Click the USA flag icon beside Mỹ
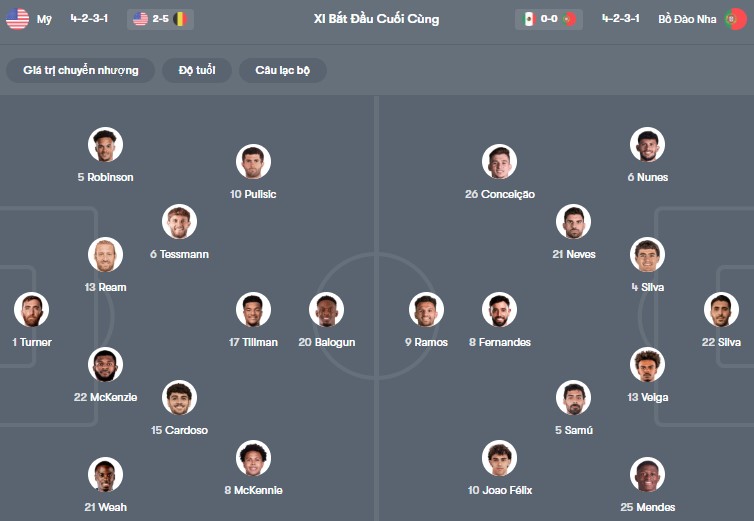Image resolution: width=754 pixels, height=521 pixels. (x=17, y=19)
